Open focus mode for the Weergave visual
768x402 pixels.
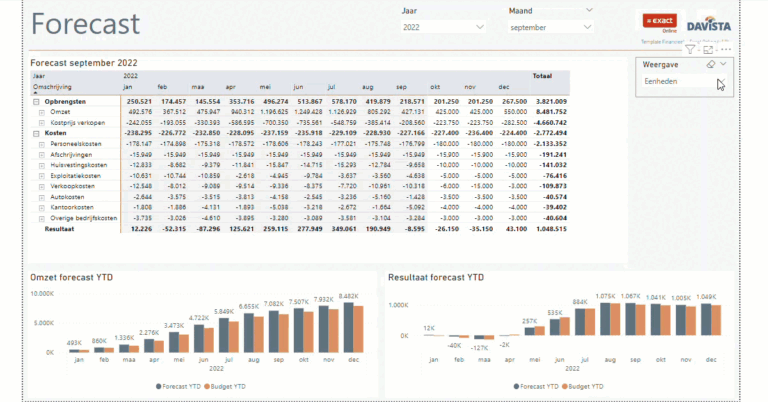708,49
